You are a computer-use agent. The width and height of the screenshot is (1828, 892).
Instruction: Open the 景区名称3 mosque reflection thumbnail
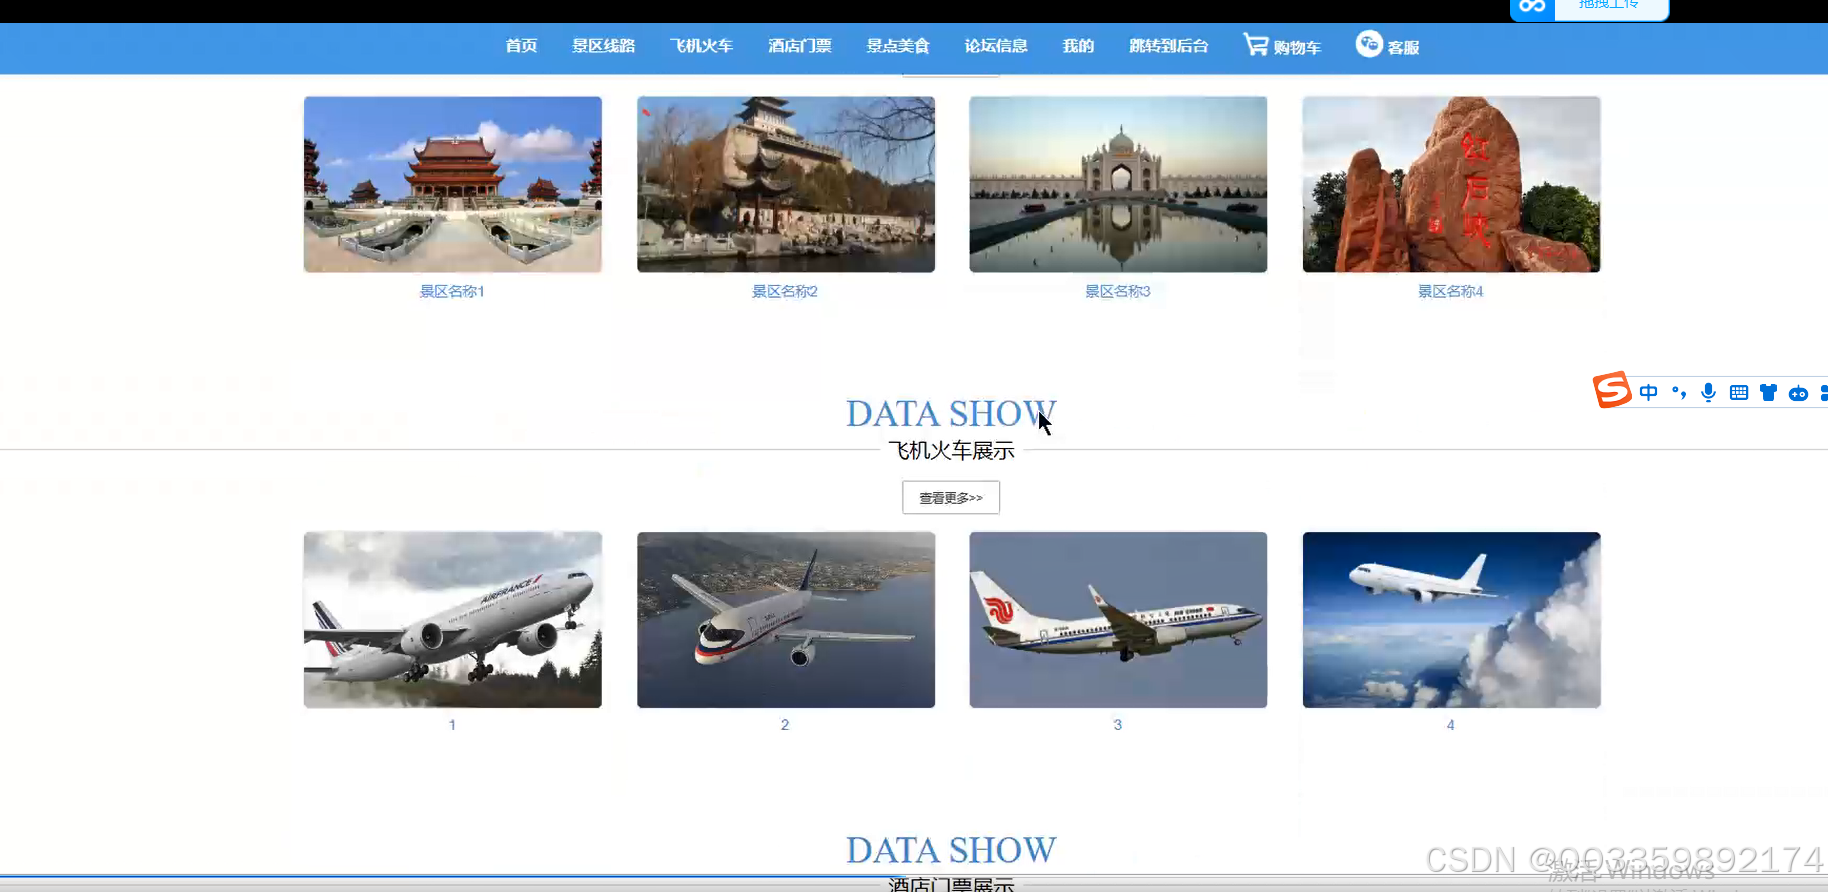click(x=1118, y=184)
